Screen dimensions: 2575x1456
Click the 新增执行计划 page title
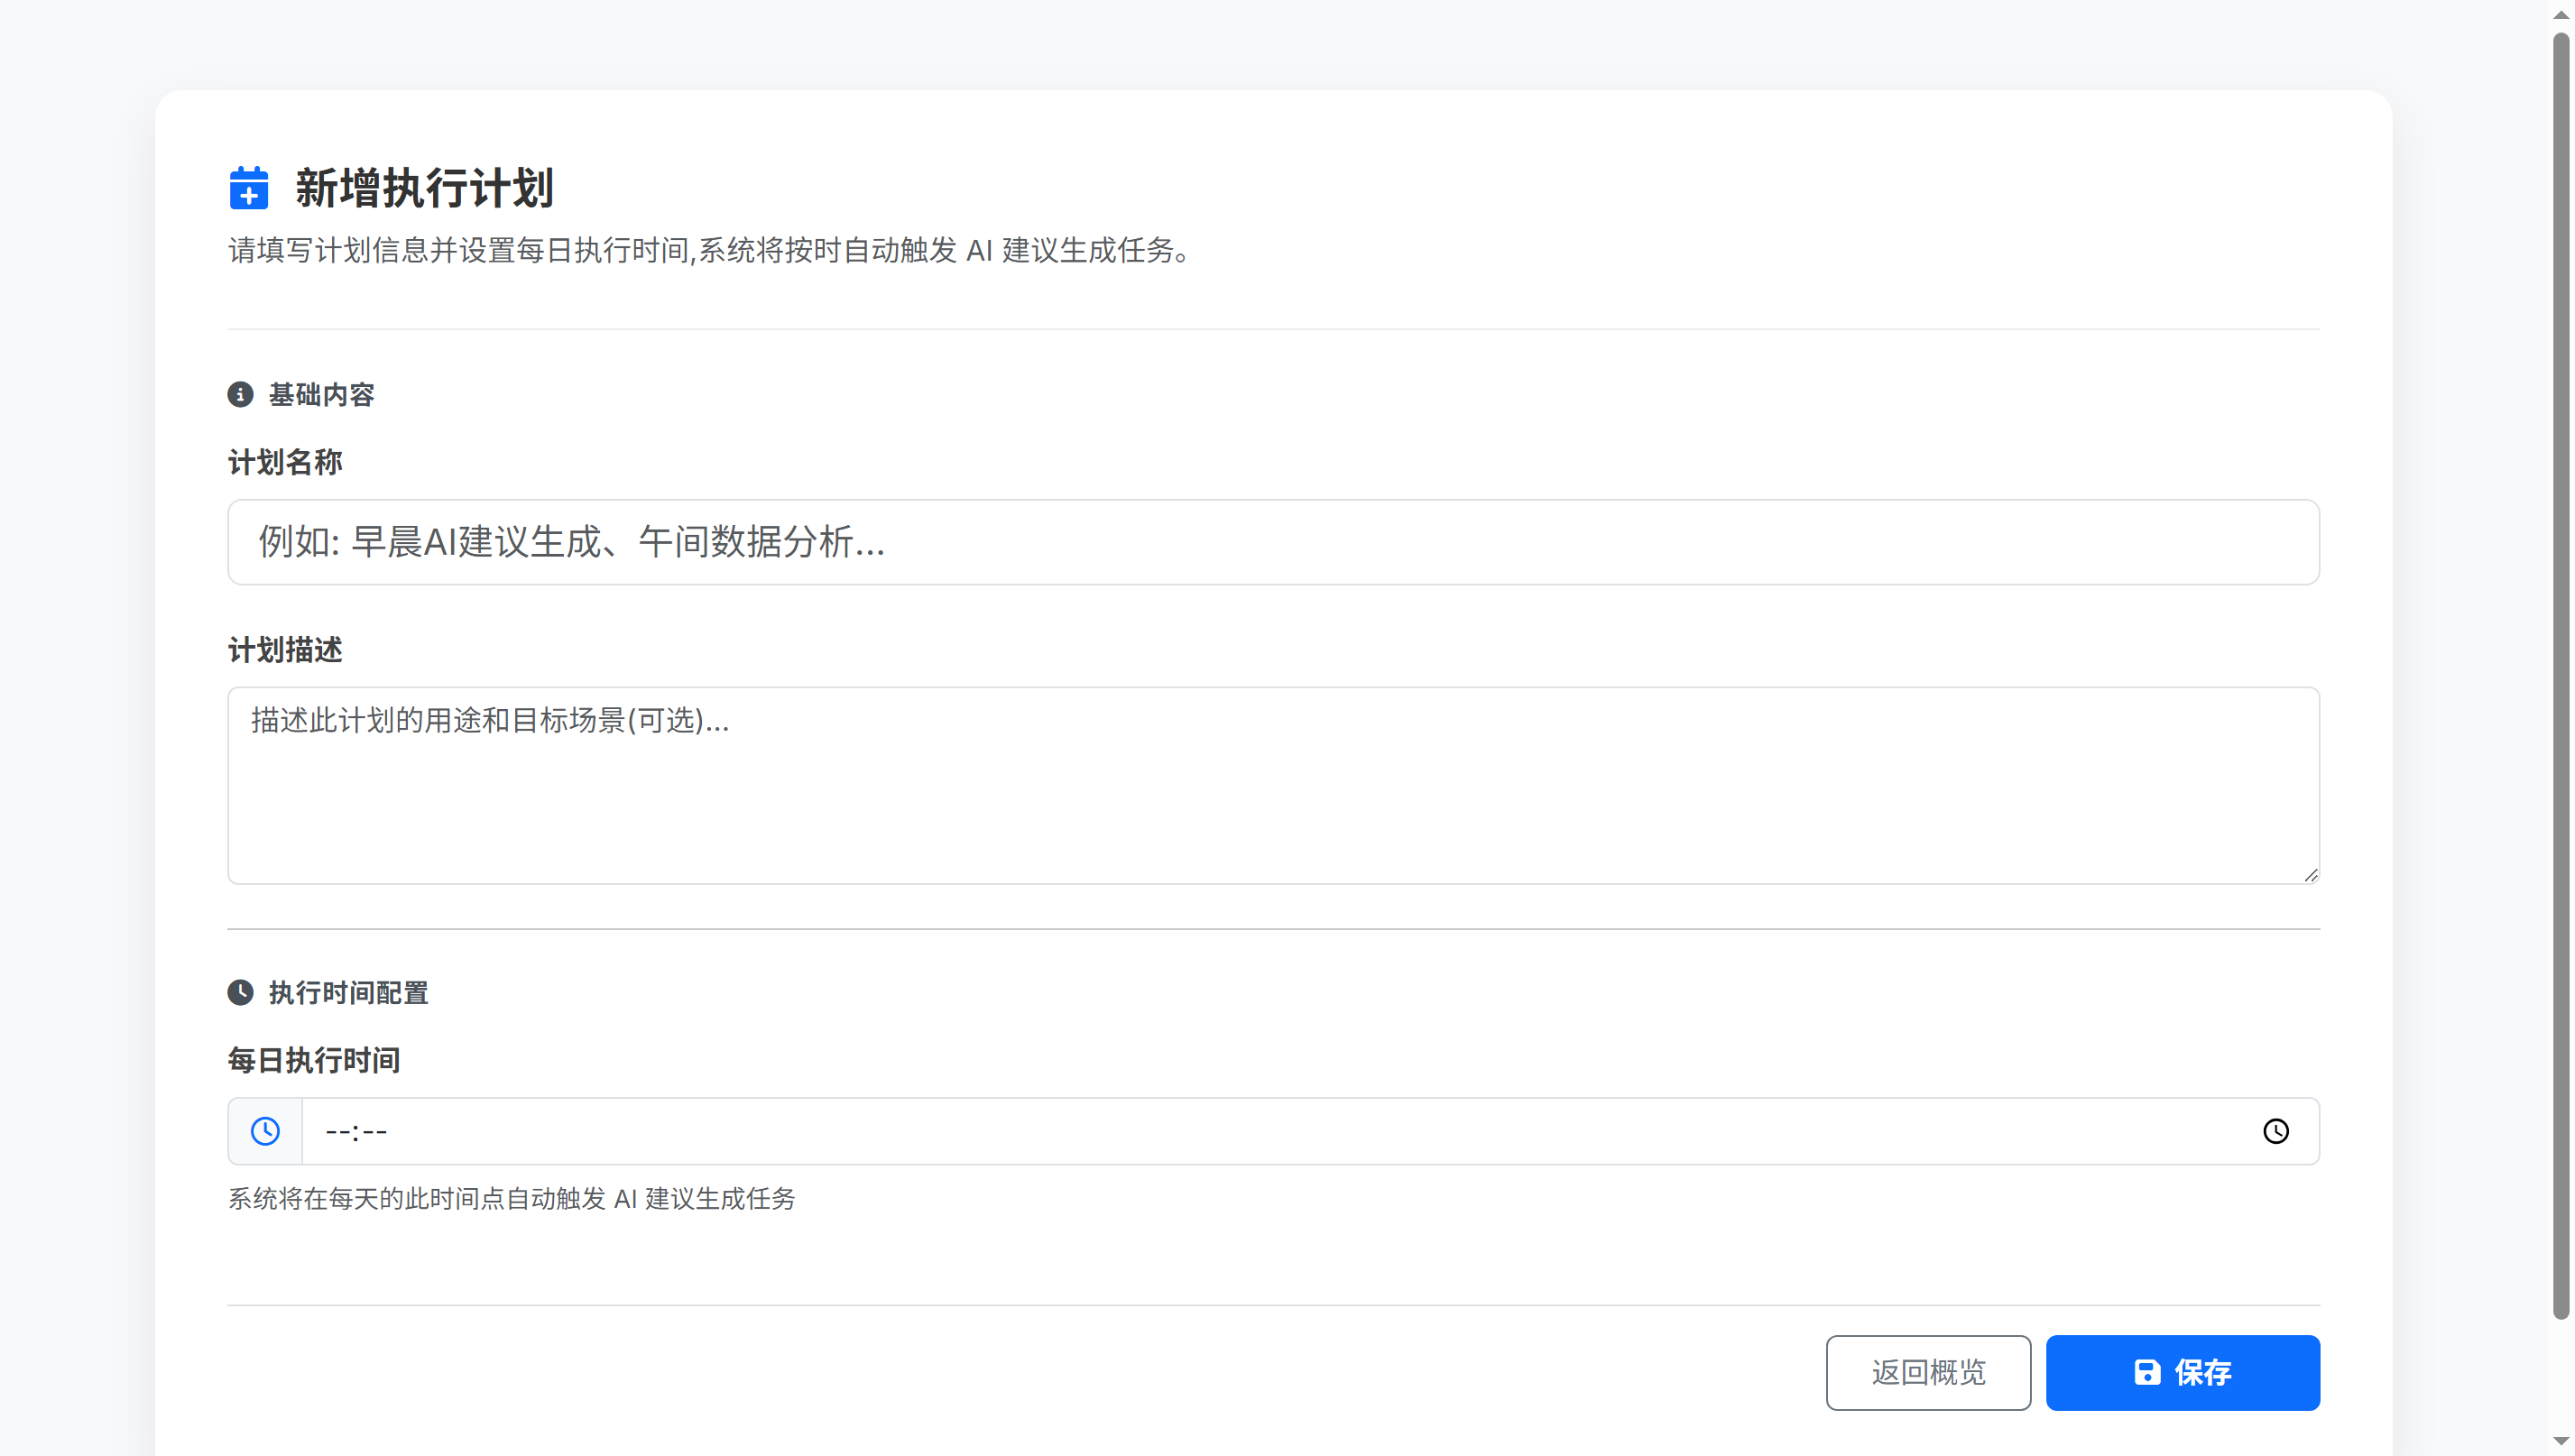point(424,188)
